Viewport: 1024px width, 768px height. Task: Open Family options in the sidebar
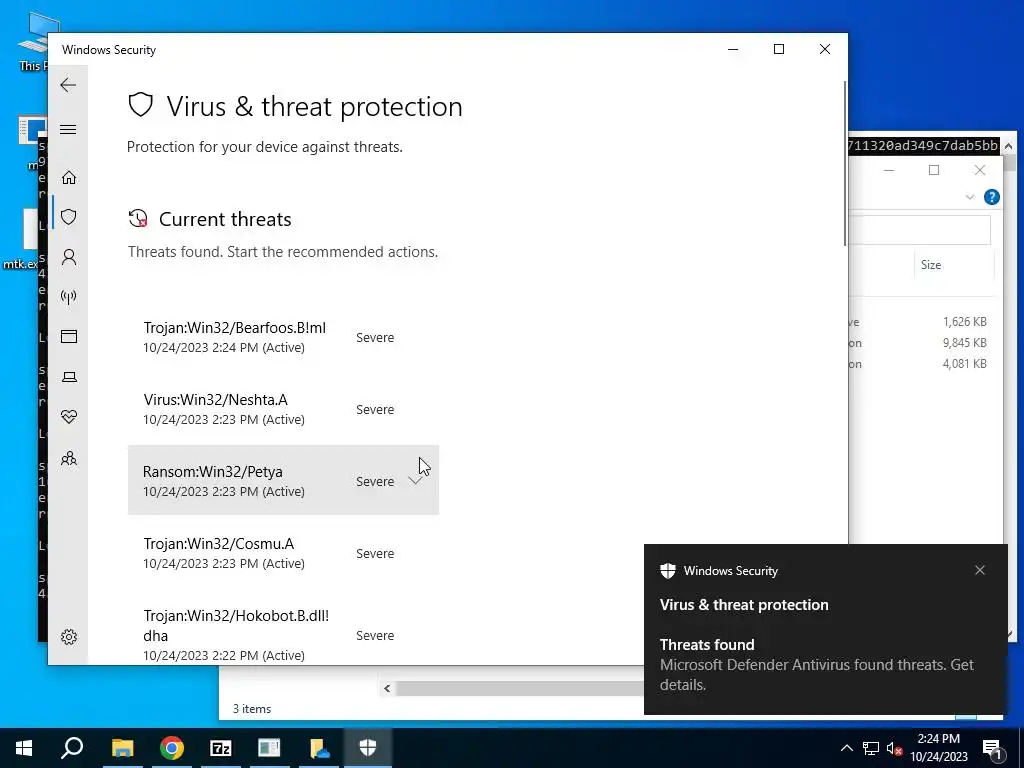(69, 458)
